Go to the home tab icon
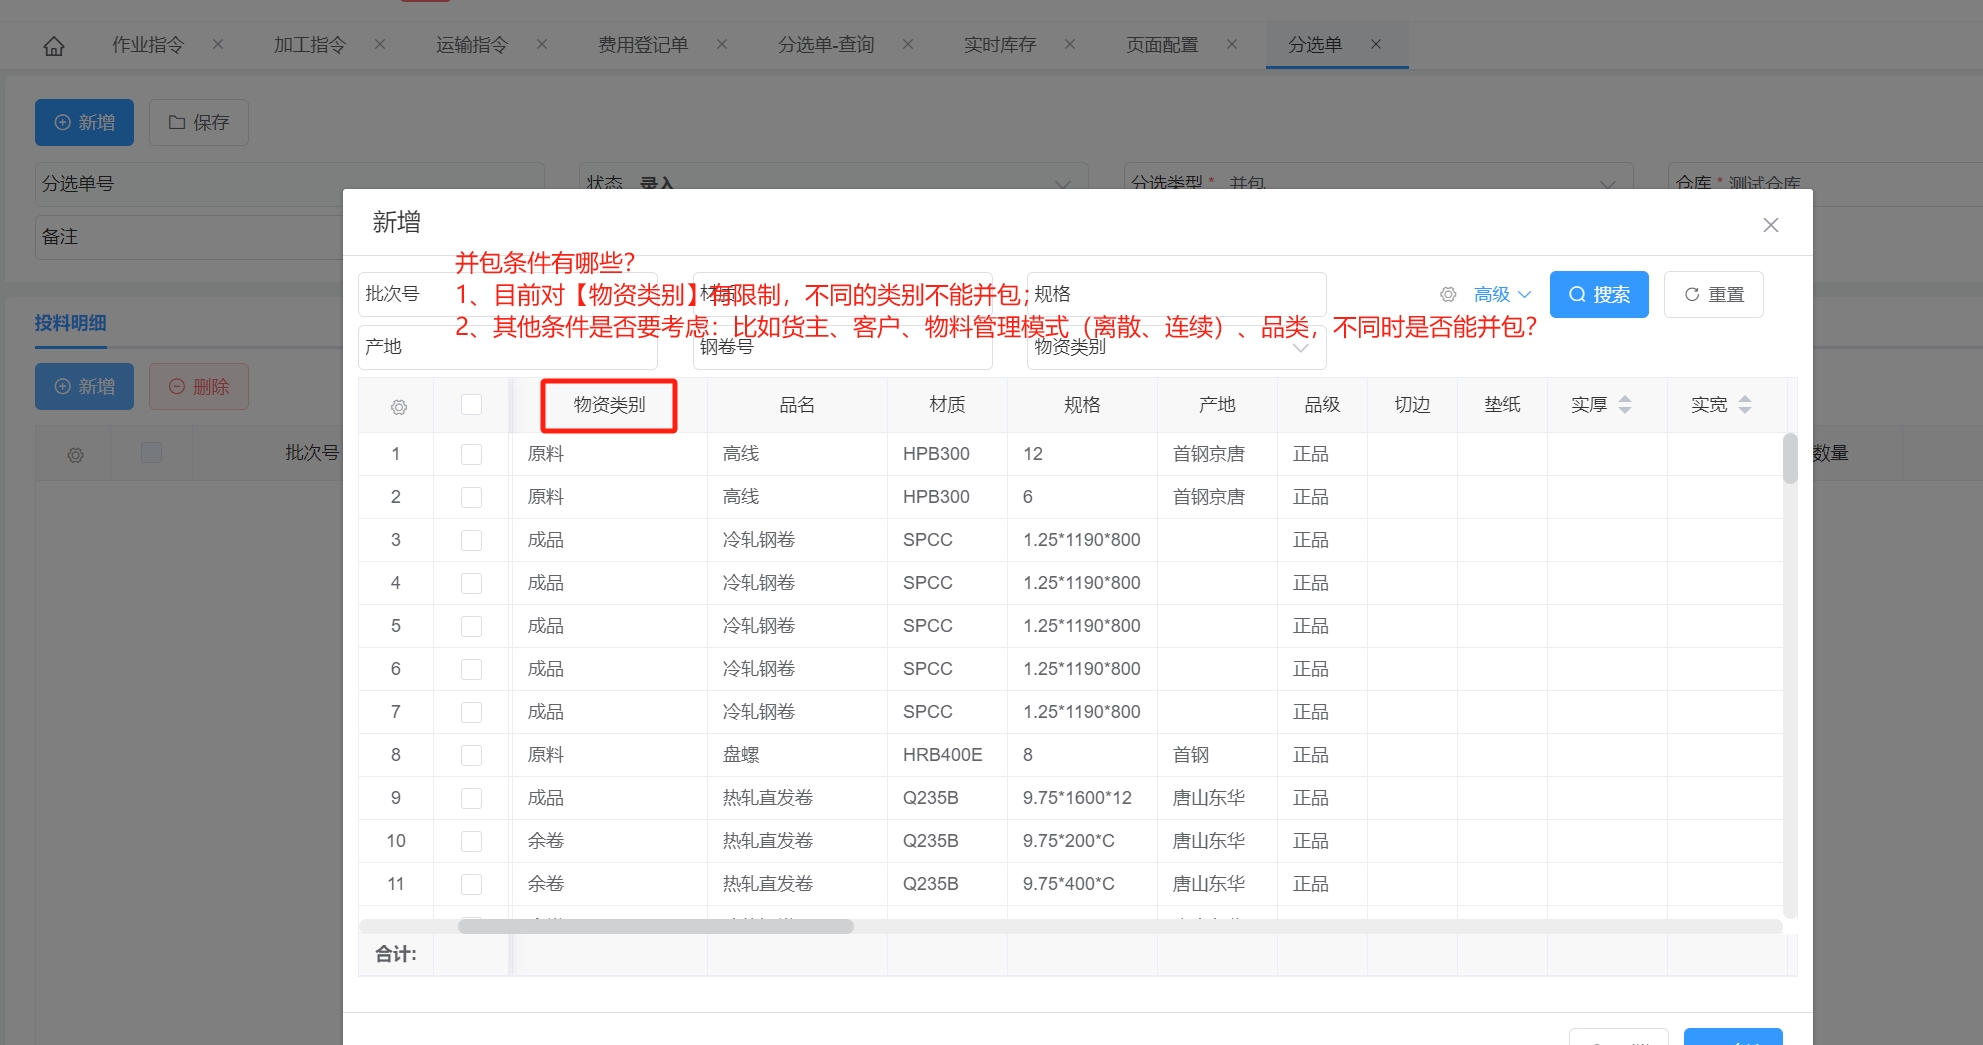 click(x=54, y=46)
